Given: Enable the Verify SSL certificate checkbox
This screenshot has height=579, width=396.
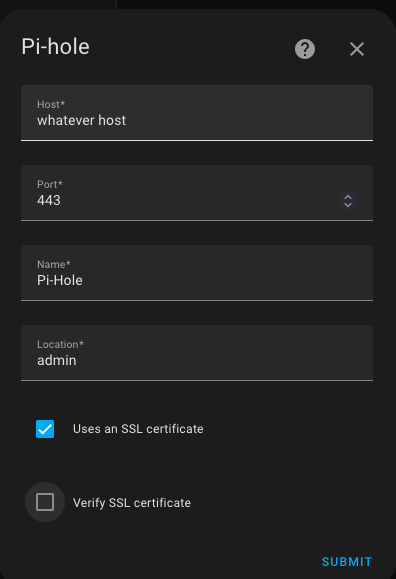Looking at the screenshot, I should pos(45,502).
